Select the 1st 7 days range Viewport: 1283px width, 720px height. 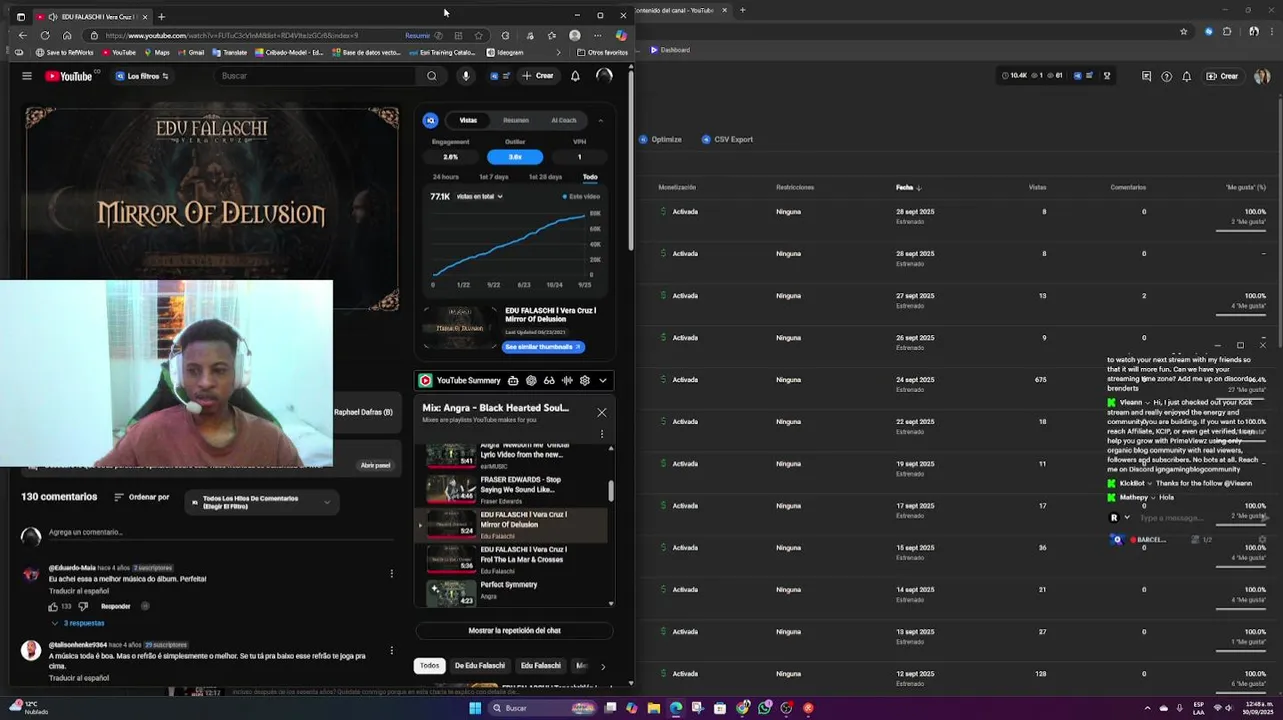[x=494, y=177]
